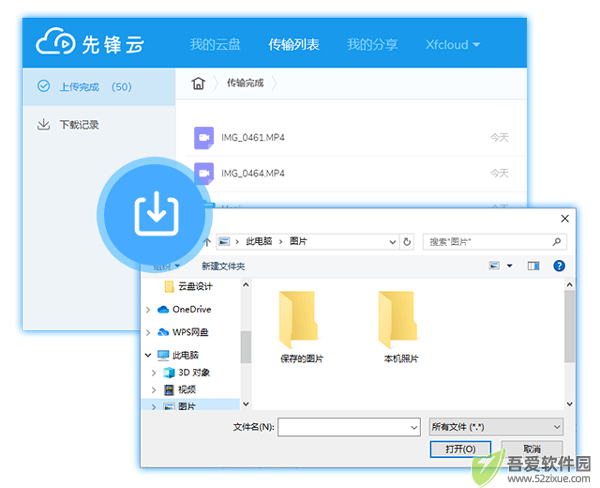Select WPS网盘 in the navigation tree
The image size is (600, 488).
[183, 332]
